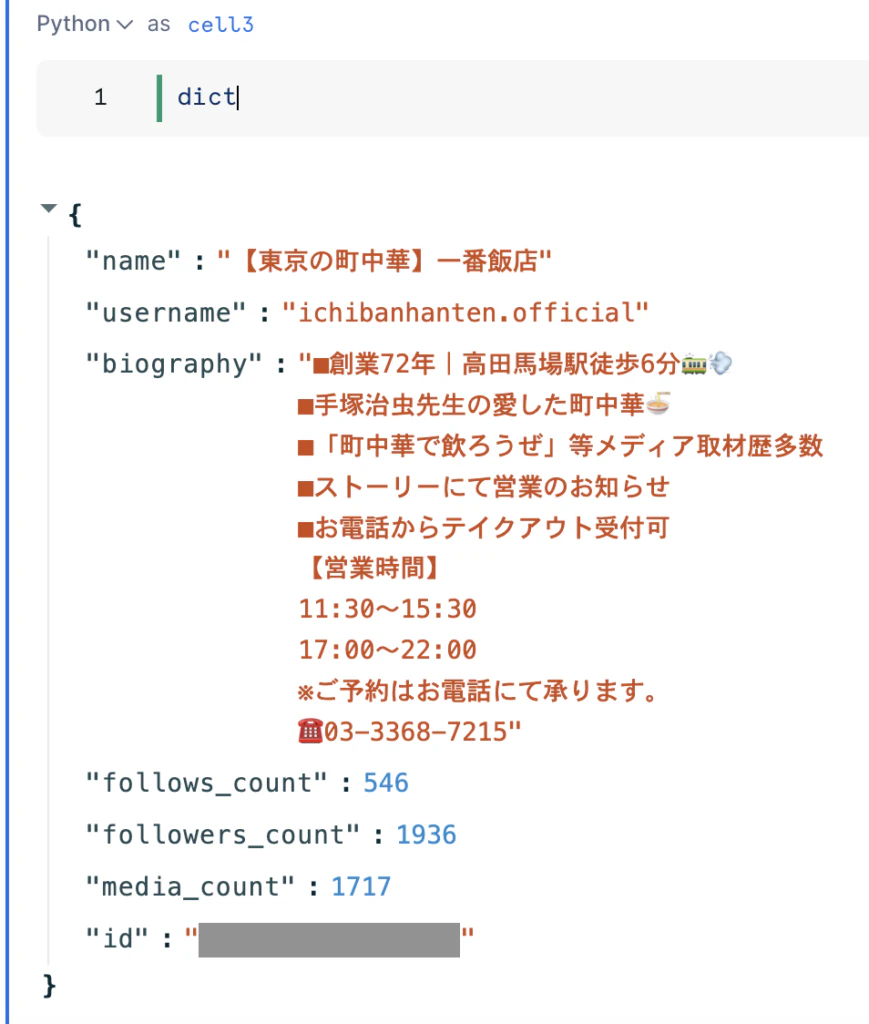Select line number 1 in the gutter

[x=100, y=97]
